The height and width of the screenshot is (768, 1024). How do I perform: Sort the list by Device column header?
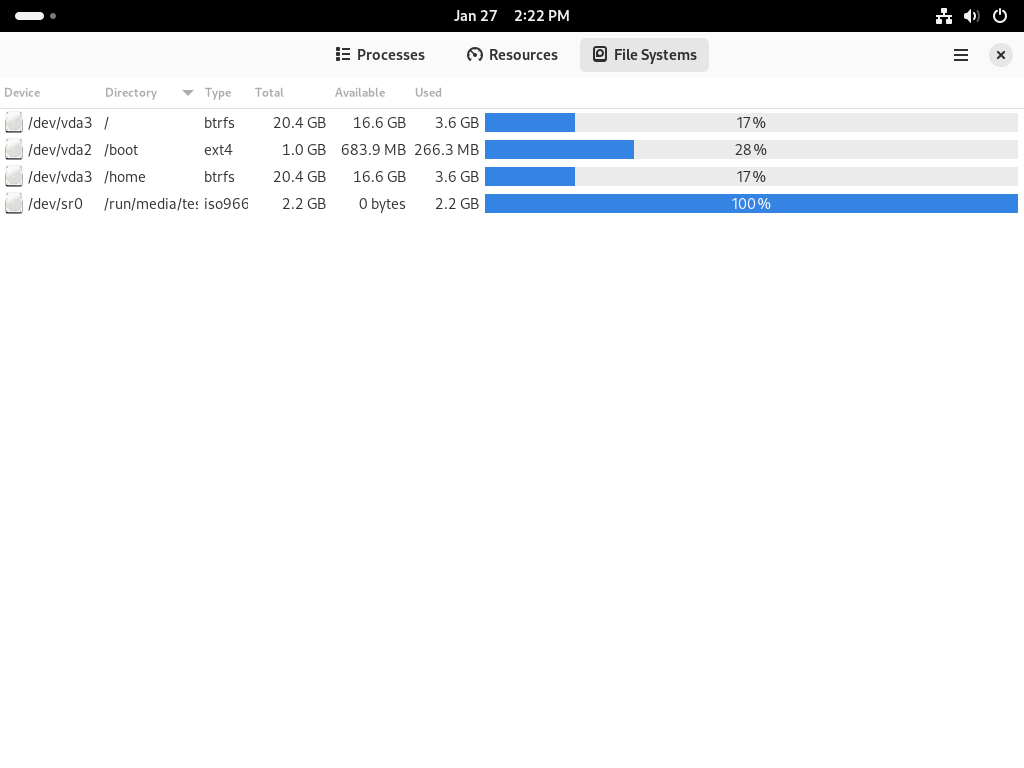[22, 93]
